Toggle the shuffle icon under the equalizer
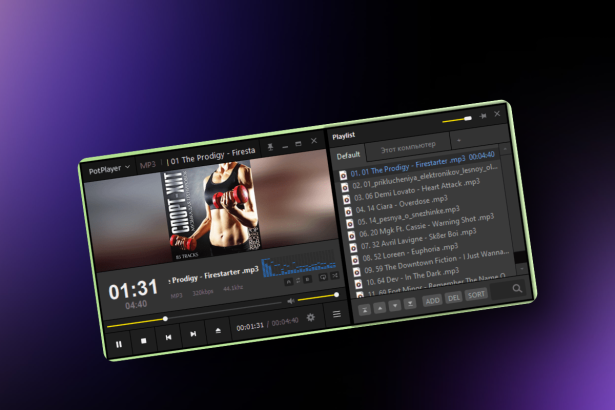Viewport: 615px width, 410px height. (335, 275)
